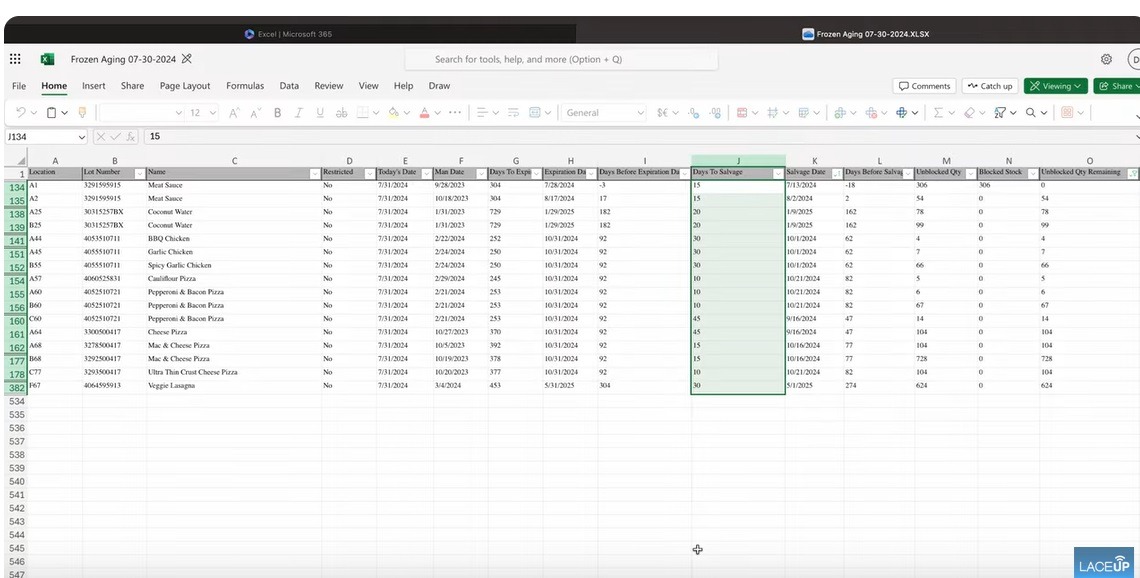Apply fill color to selection
Viewport: 1140px width, 578px height.
(393, 112)
